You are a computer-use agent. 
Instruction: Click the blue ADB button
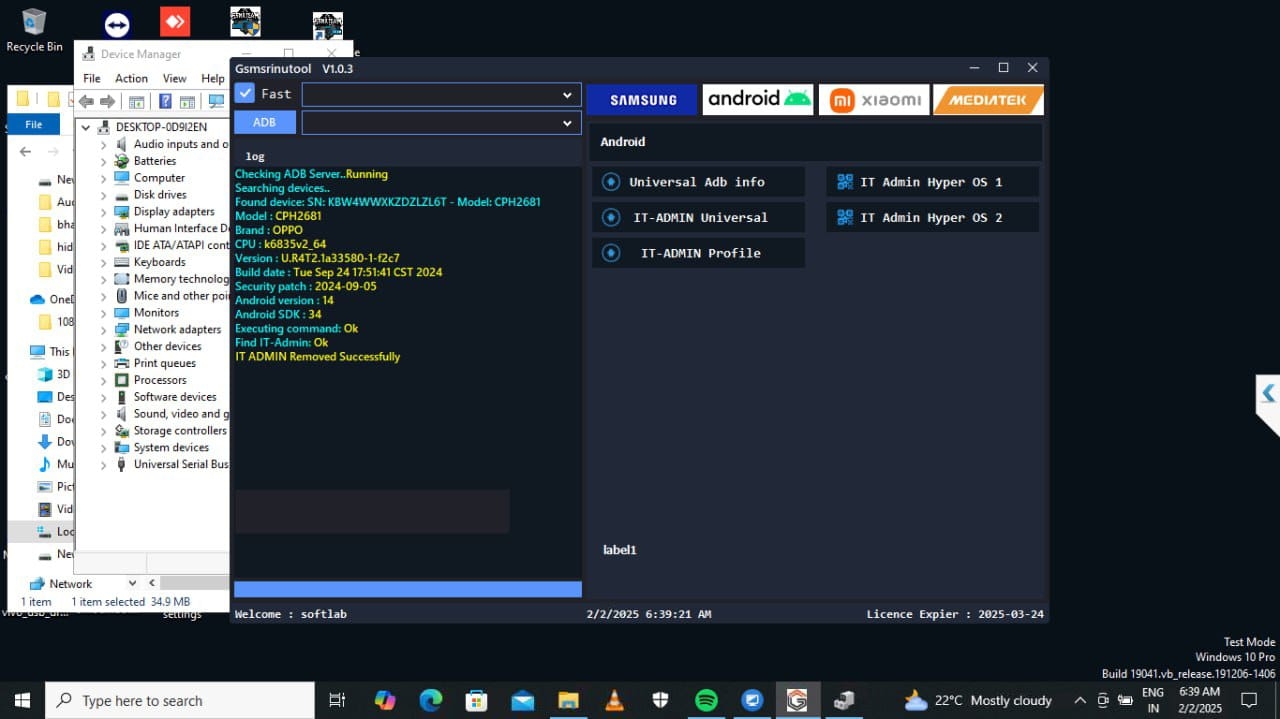pyautogui.click(x=264, y=122)
